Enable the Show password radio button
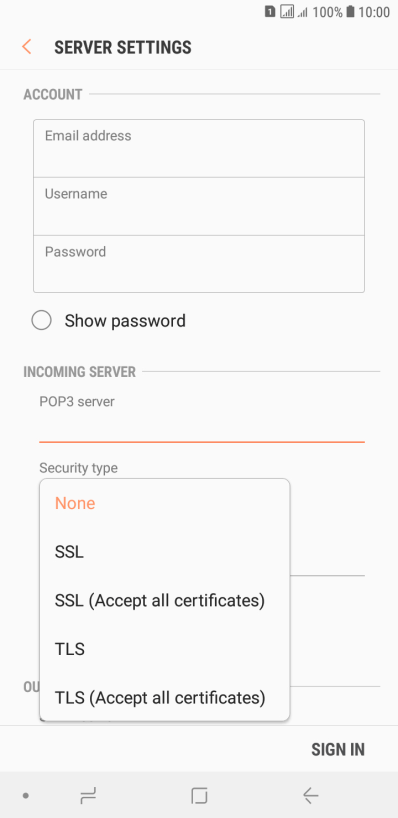 (41, 320)
